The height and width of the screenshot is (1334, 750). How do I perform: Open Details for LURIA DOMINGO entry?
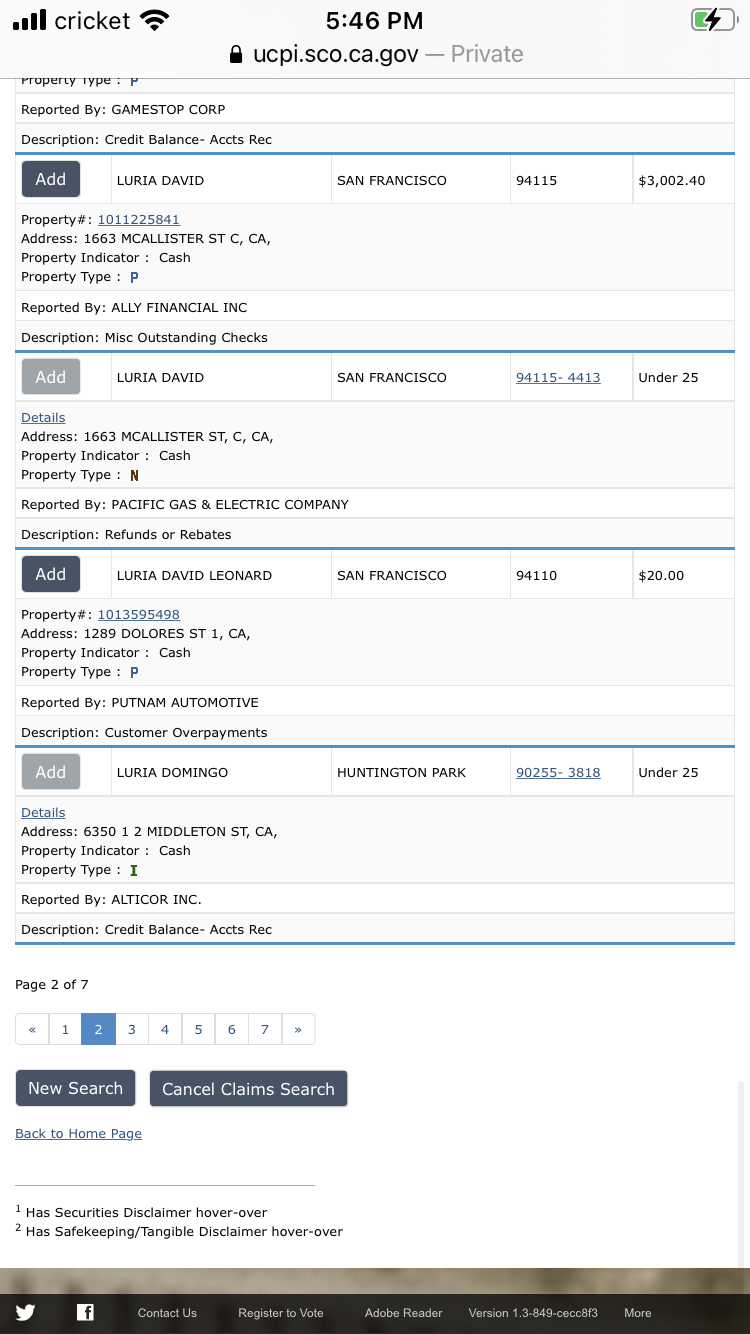(x=43, y=812)
